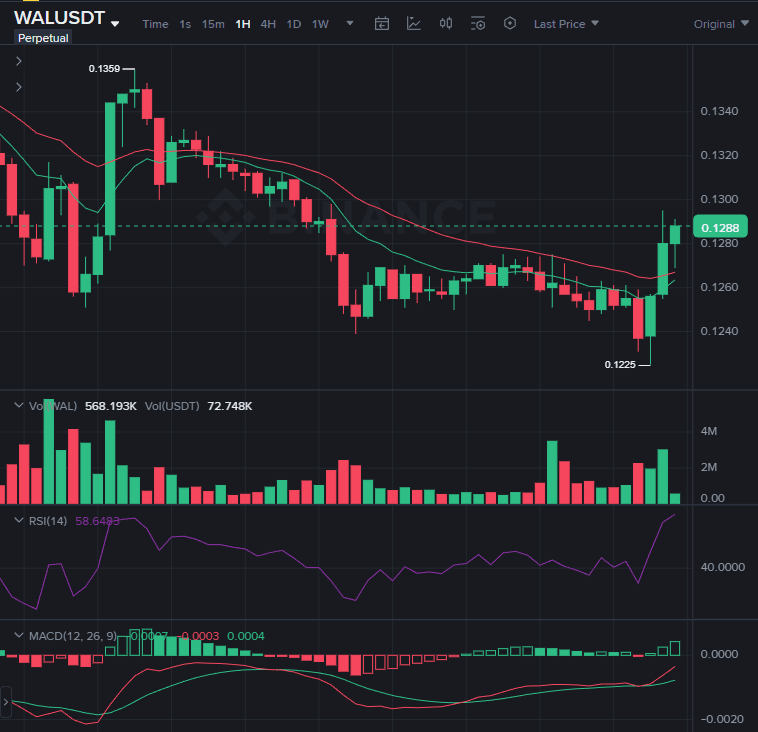Image resolution: width=758 pixels, height=732 pixels.
Task: Click the 0.1359 high price marker
Action: [104, 69]
